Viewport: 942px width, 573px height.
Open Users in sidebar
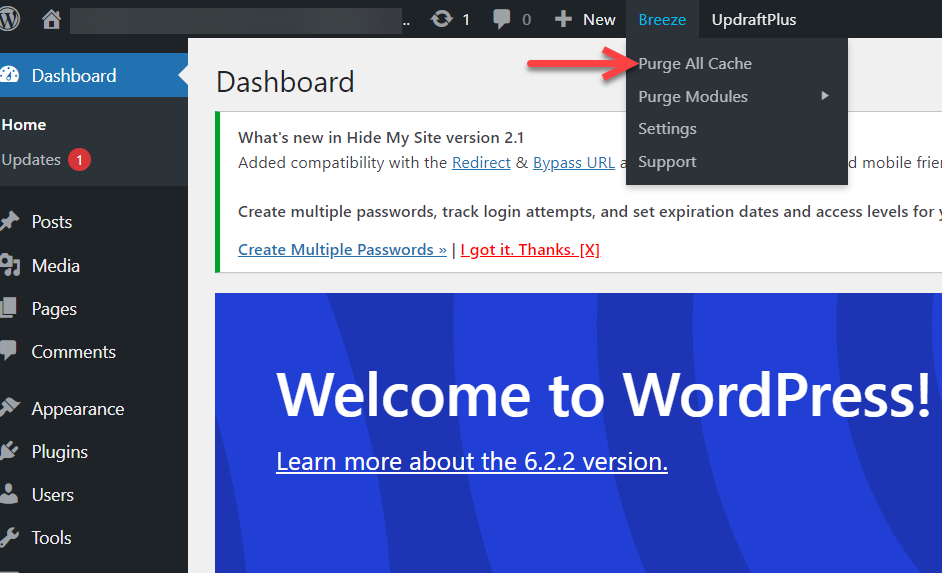pos(52,495)
